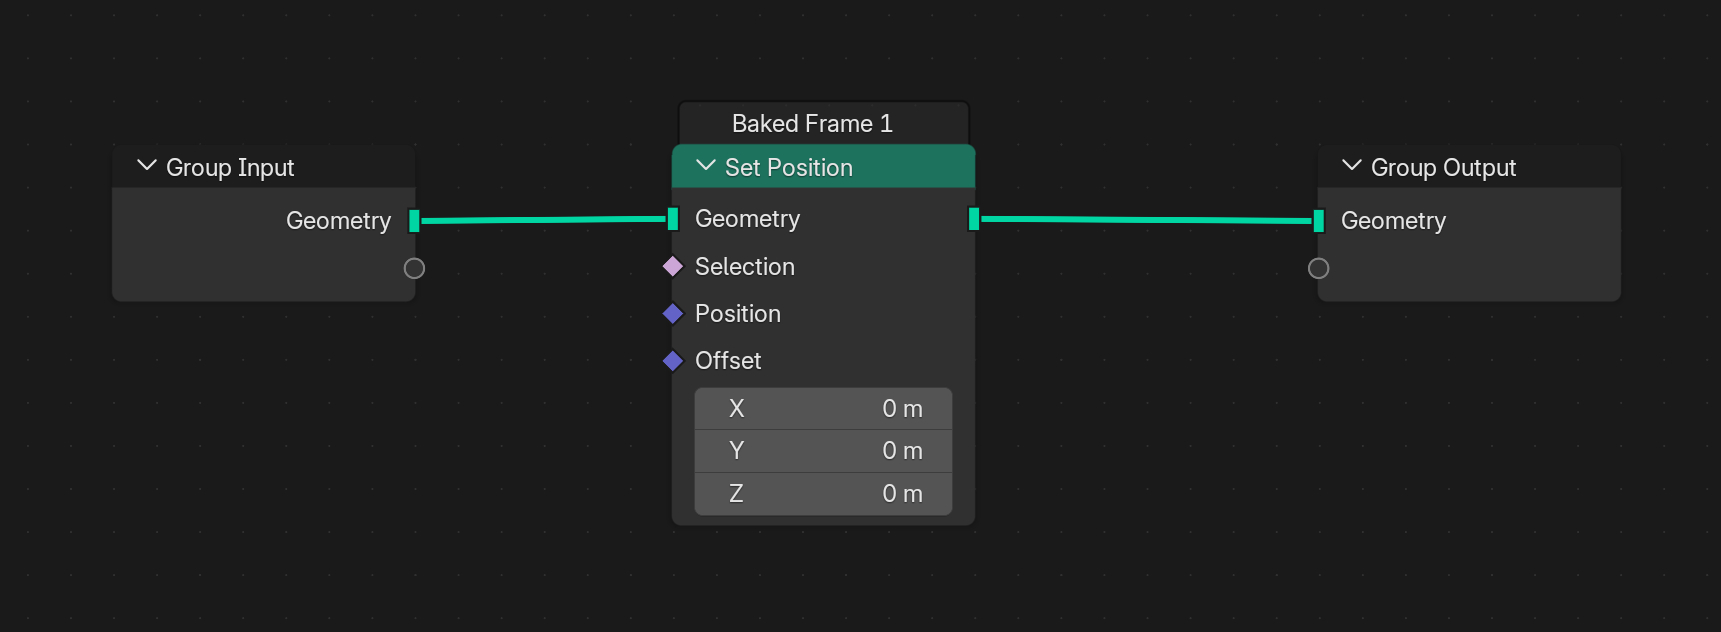Click Group Output Geometry input socket
The image size is (1721, 632).
(1319, 221)
